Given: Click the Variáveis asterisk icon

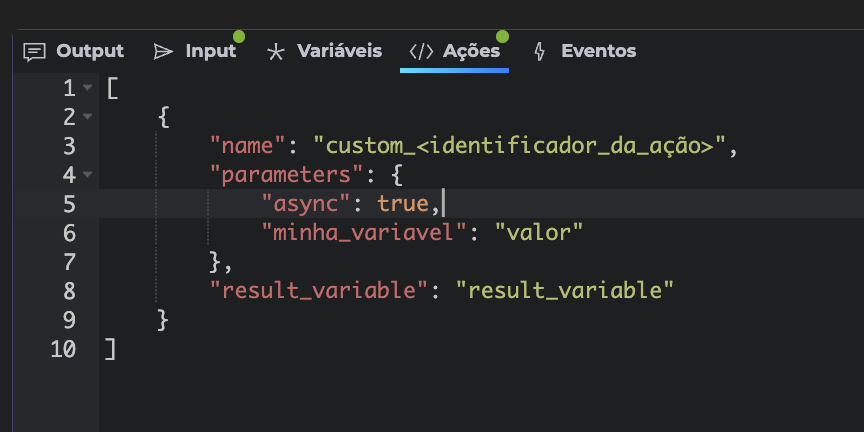Looking at the screenshot, I should (276, 51).
